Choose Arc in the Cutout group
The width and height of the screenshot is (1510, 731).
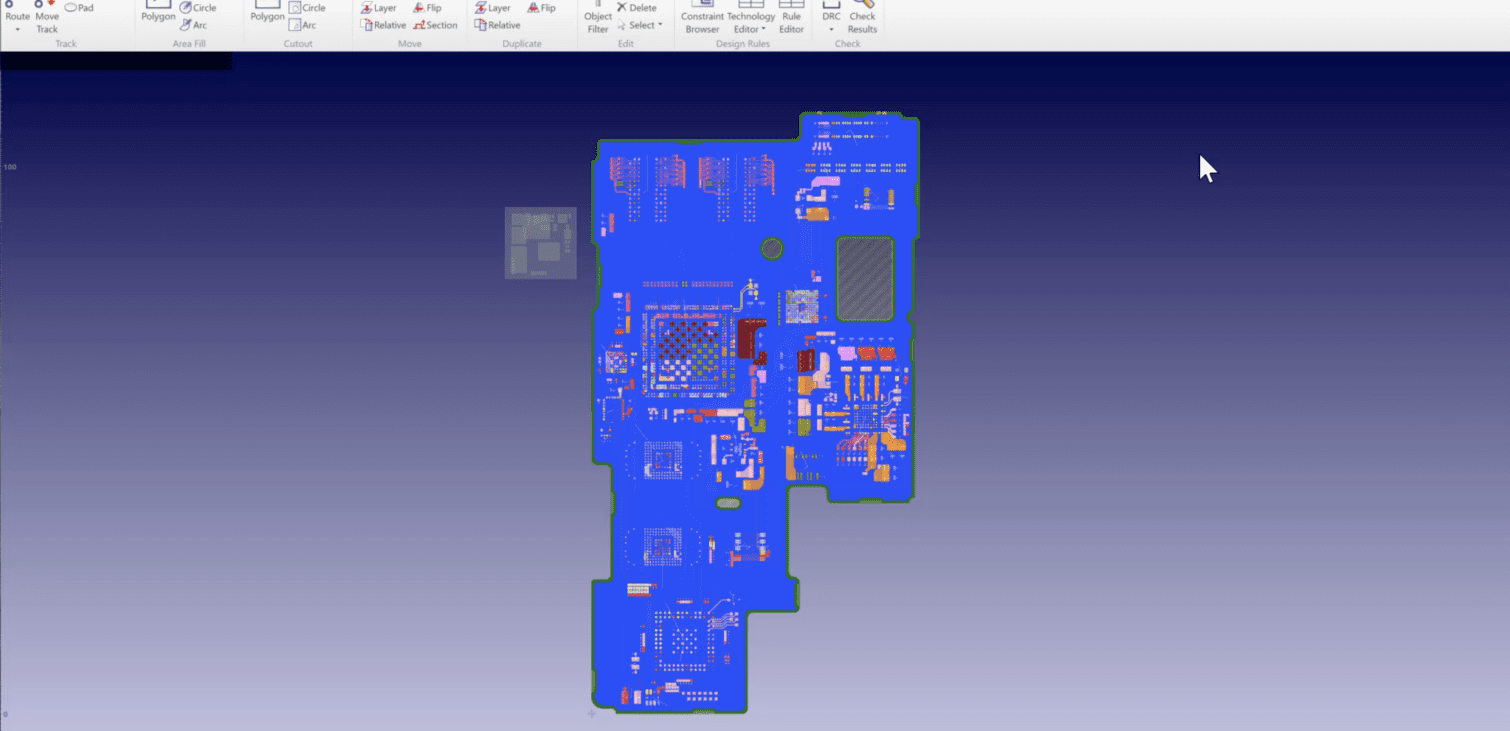(303, 25)
